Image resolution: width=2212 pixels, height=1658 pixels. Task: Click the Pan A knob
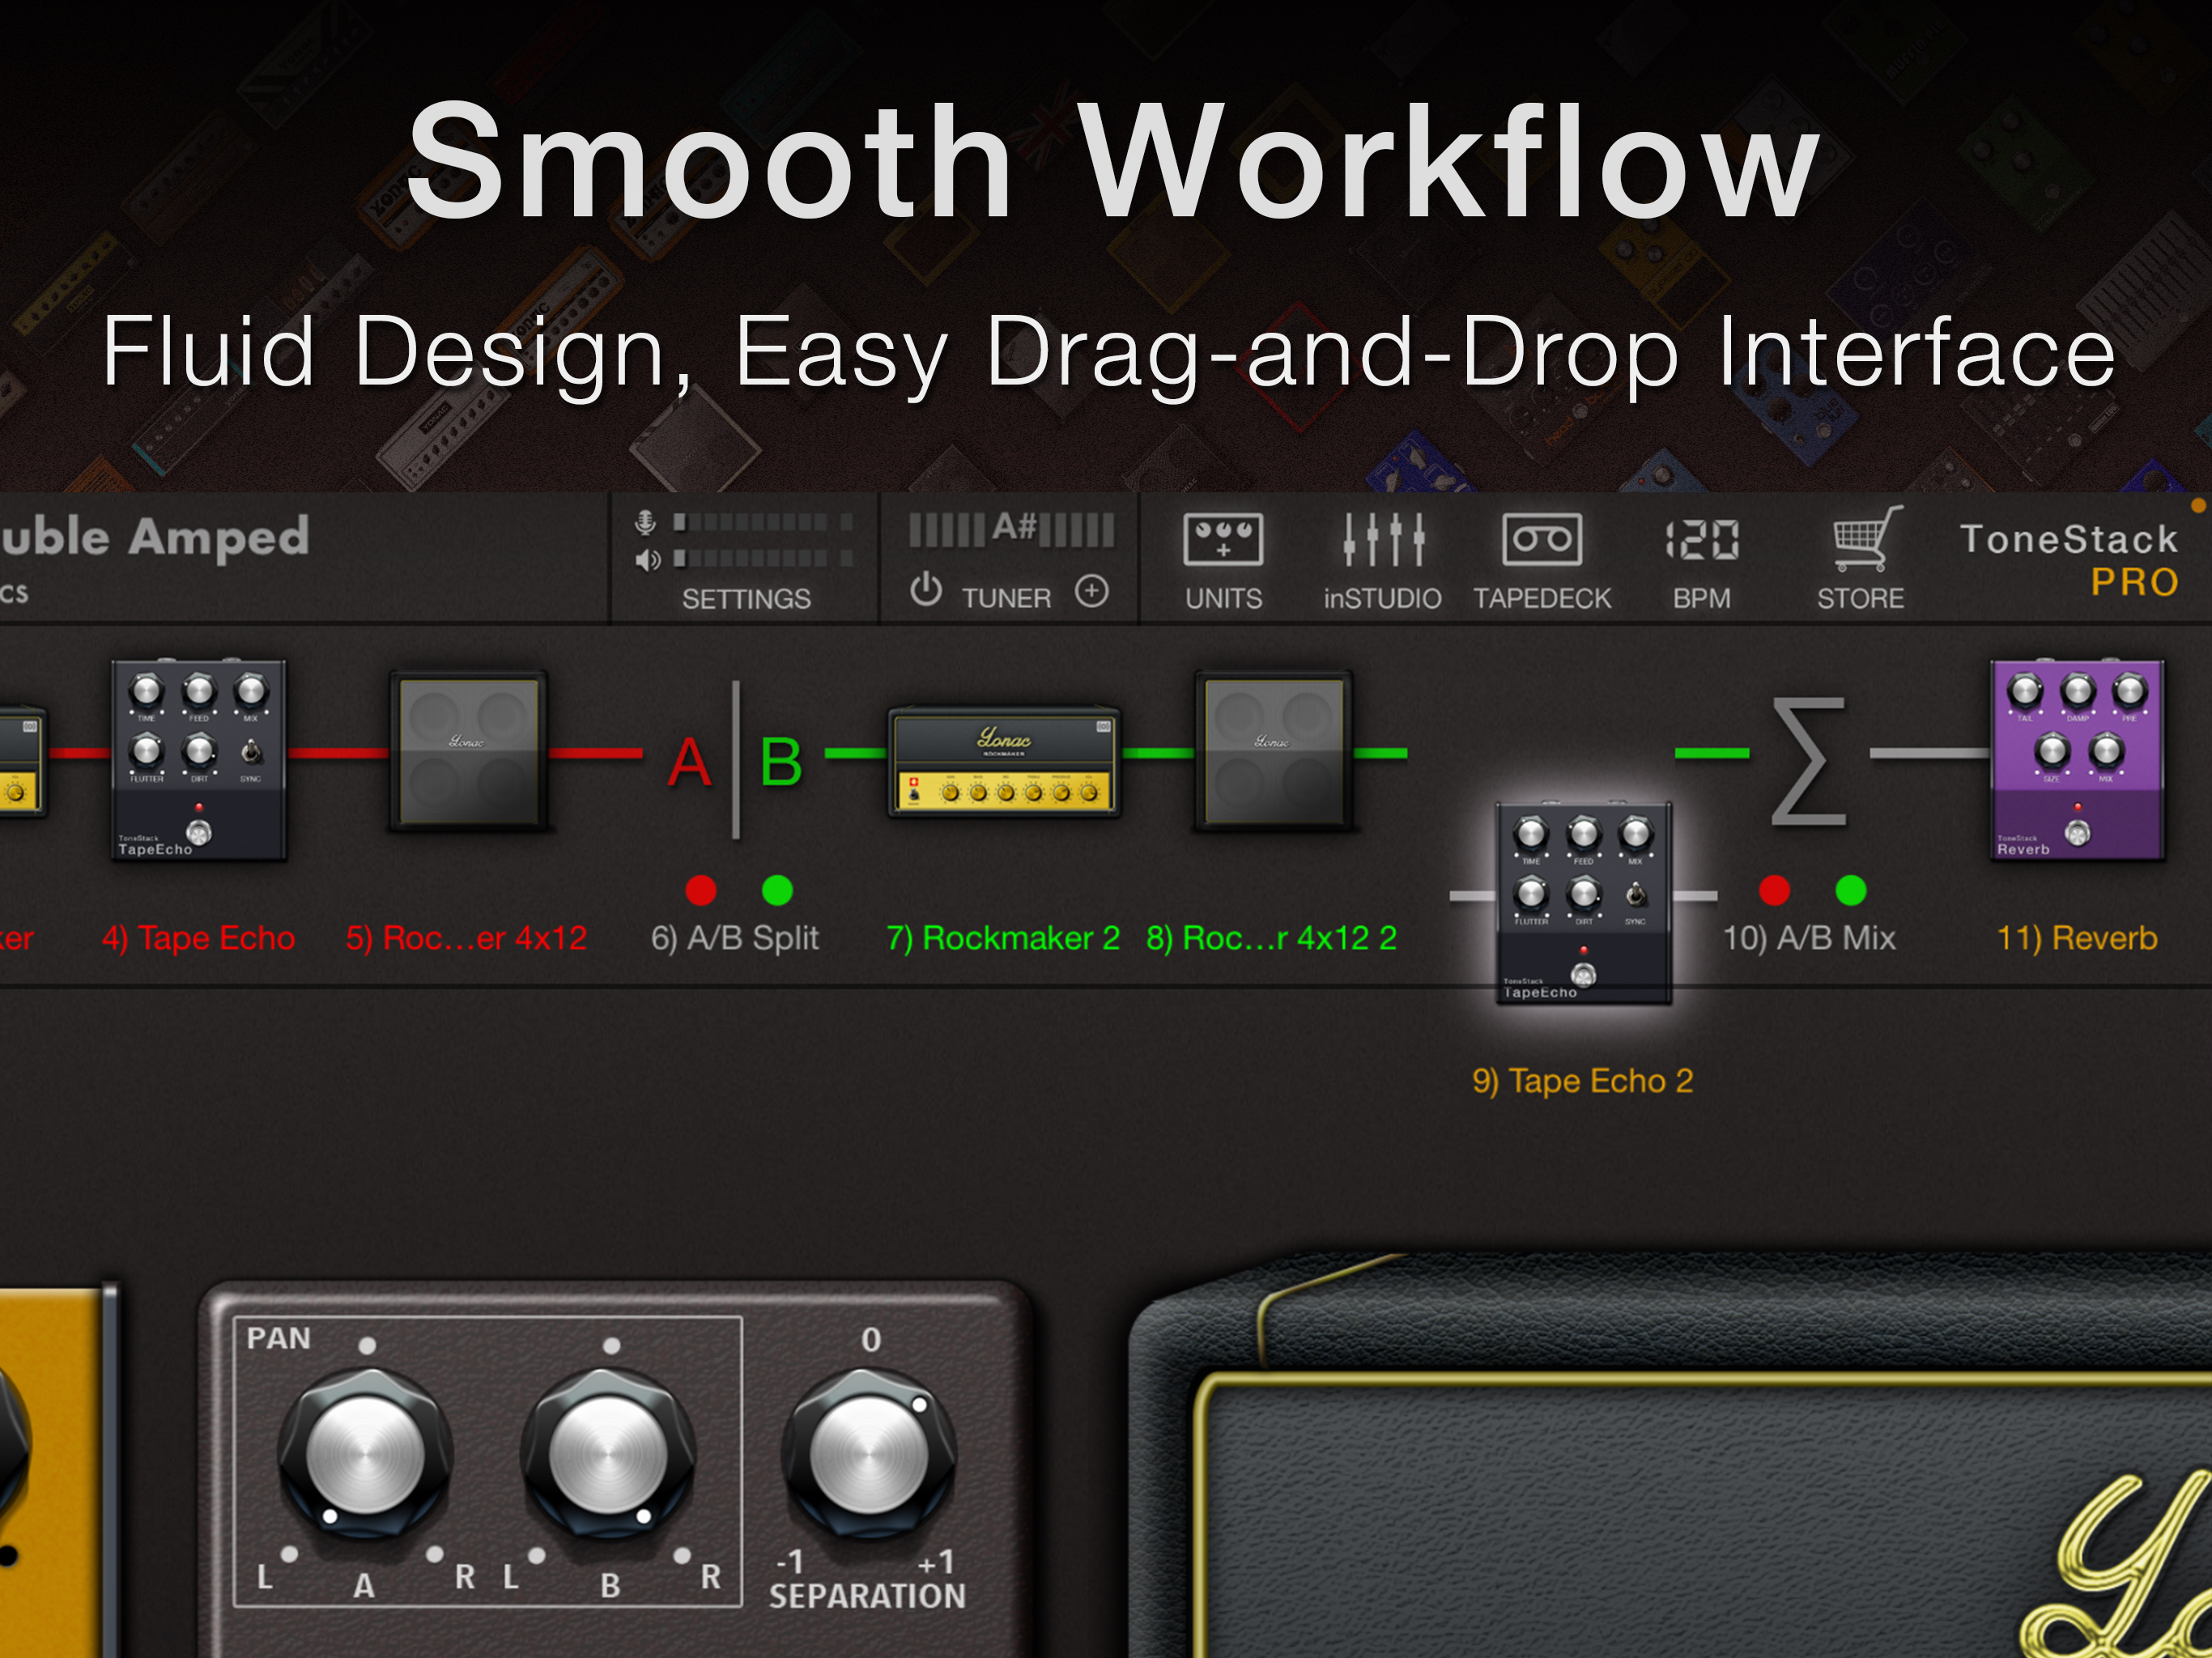(365, 1456)
